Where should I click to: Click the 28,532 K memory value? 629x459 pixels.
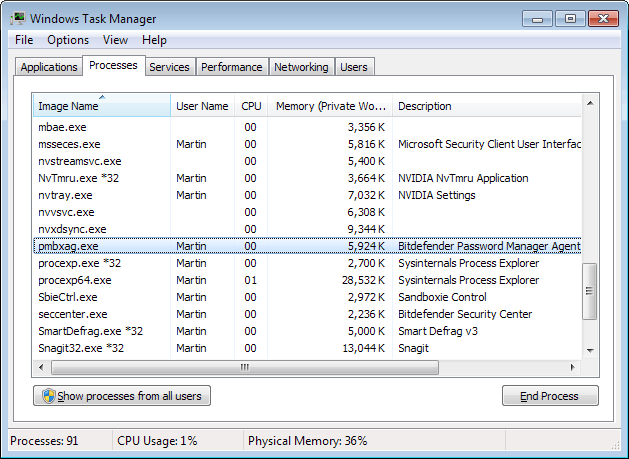(x=363, y=280)
